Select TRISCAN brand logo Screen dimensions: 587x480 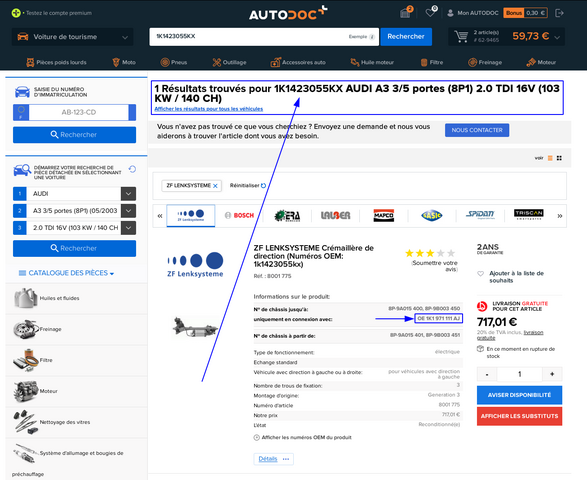pyautogui.click(x=529, y=215)
